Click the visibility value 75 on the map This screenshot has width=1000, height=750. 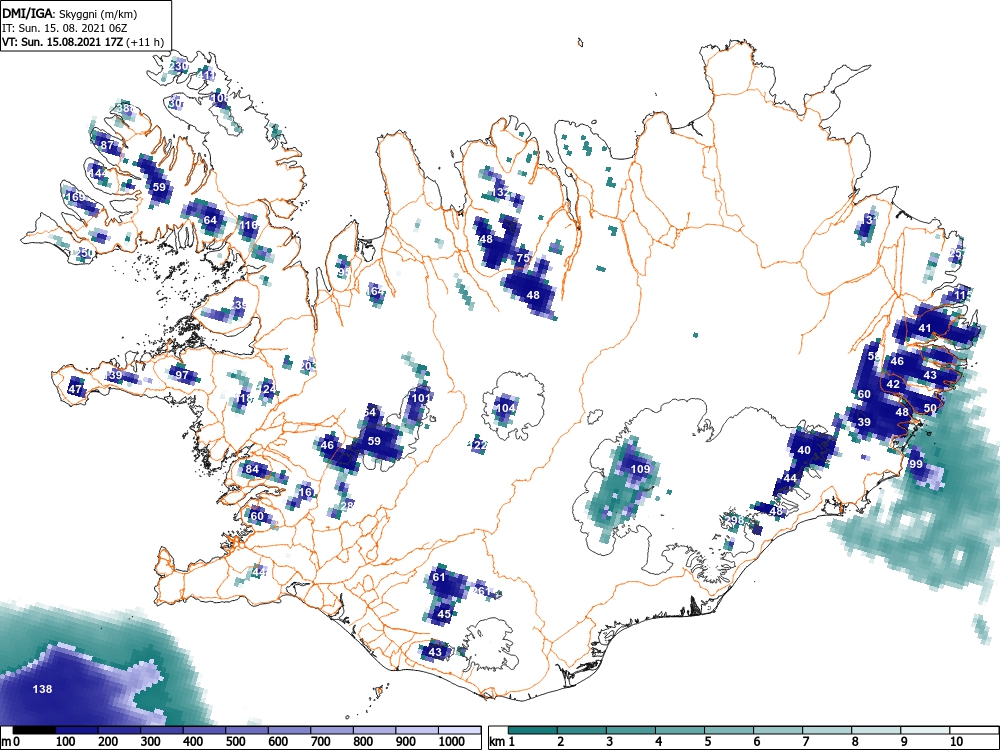click(x=523, y=258)
